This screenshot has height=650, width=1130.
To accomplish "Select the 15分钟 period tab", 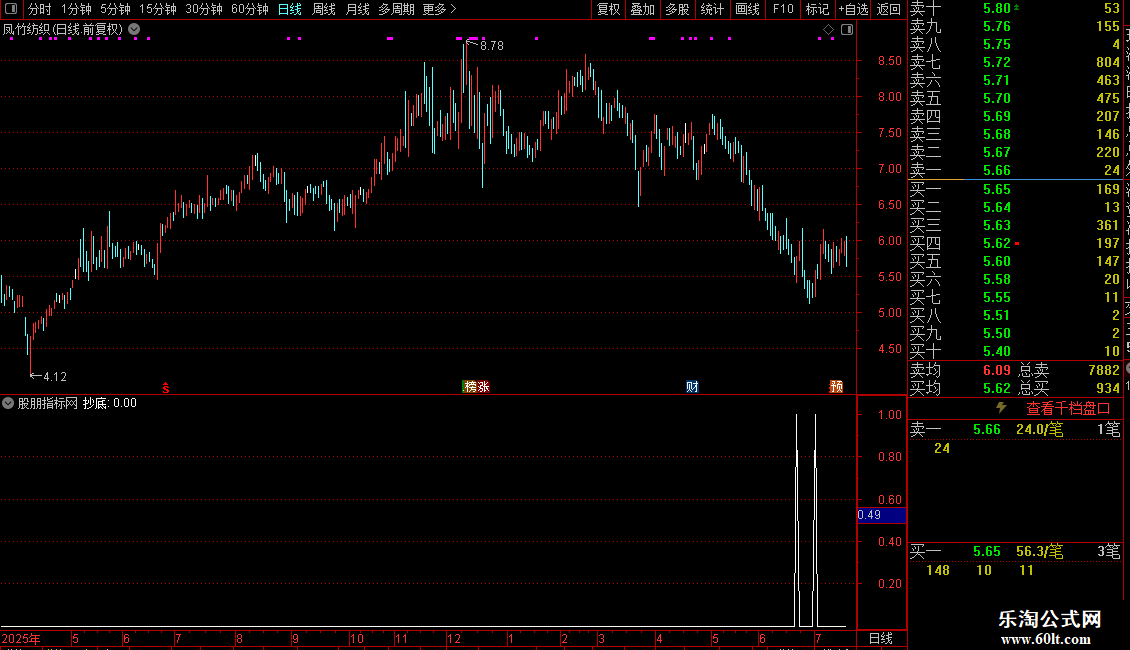I will click(x=158, y=9).
